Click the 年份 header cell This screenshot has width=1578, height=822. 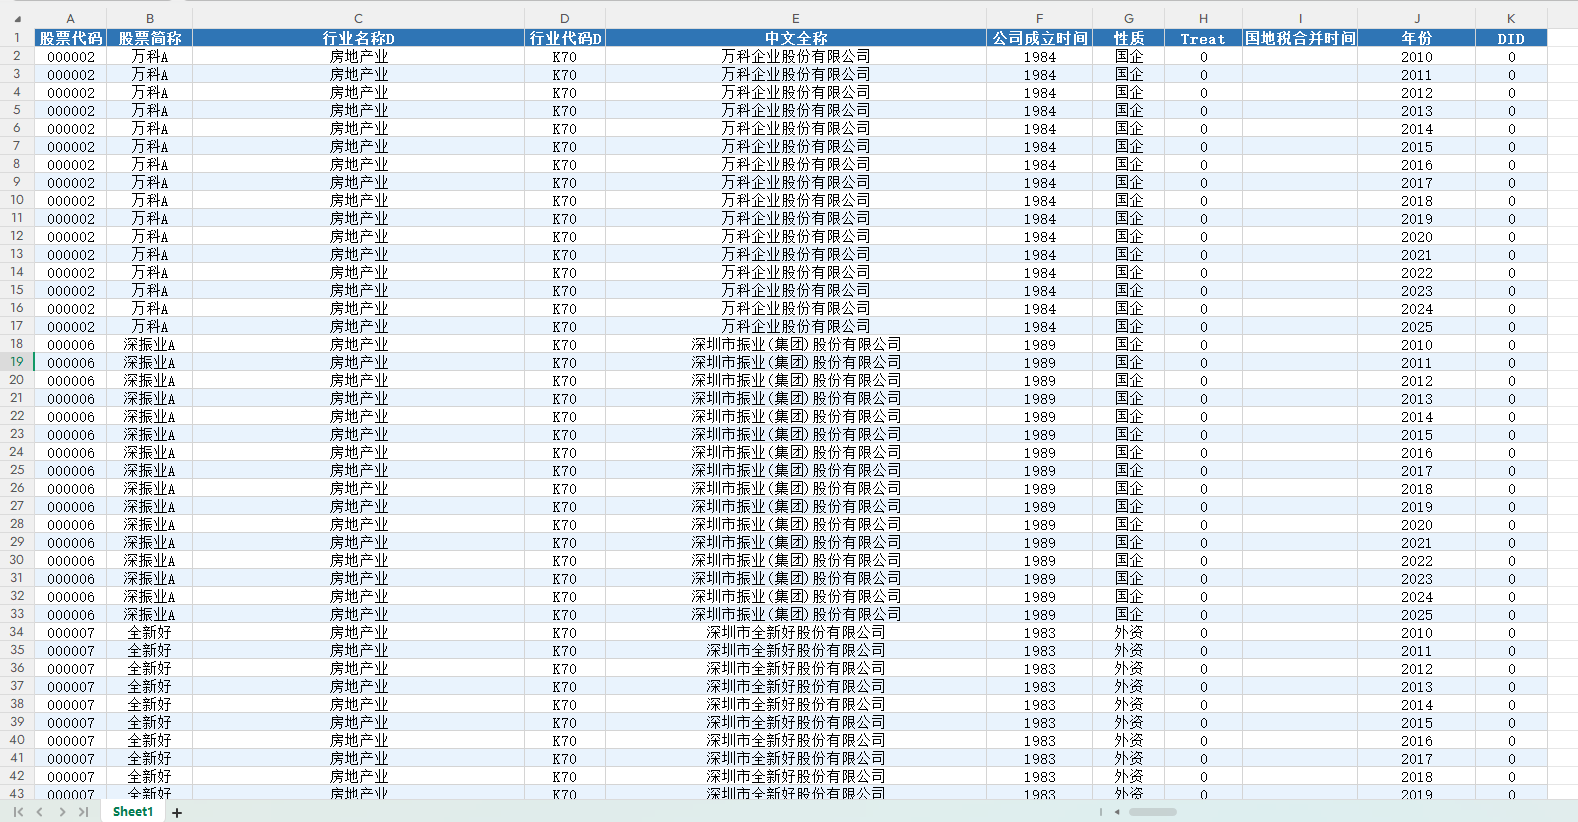[x=1417, y=38]
